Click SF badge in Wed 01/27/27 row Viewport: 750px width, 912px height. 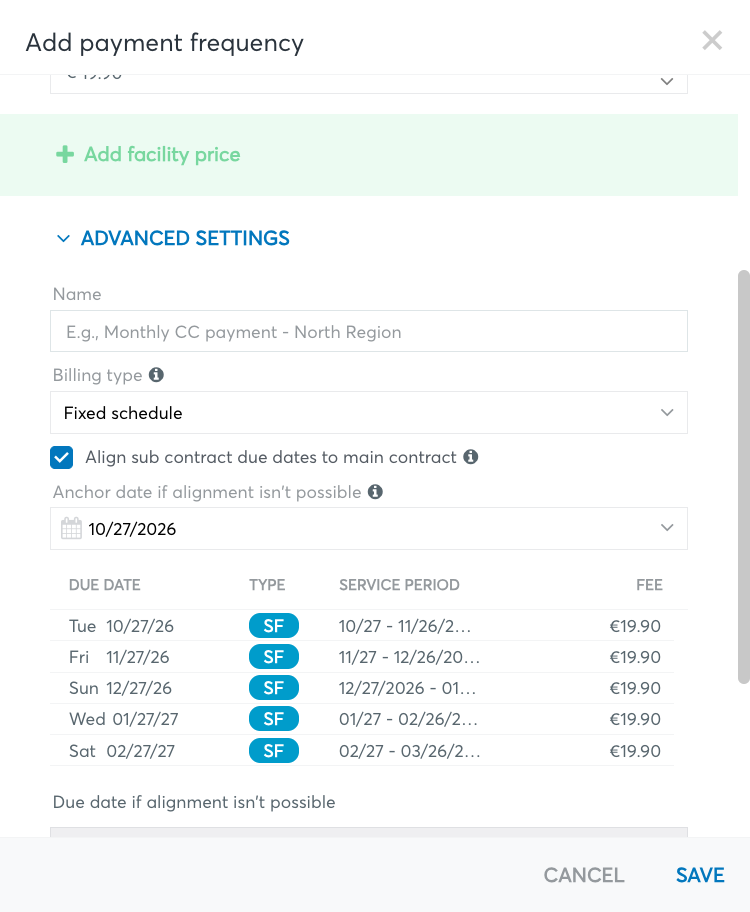(273, 719)
